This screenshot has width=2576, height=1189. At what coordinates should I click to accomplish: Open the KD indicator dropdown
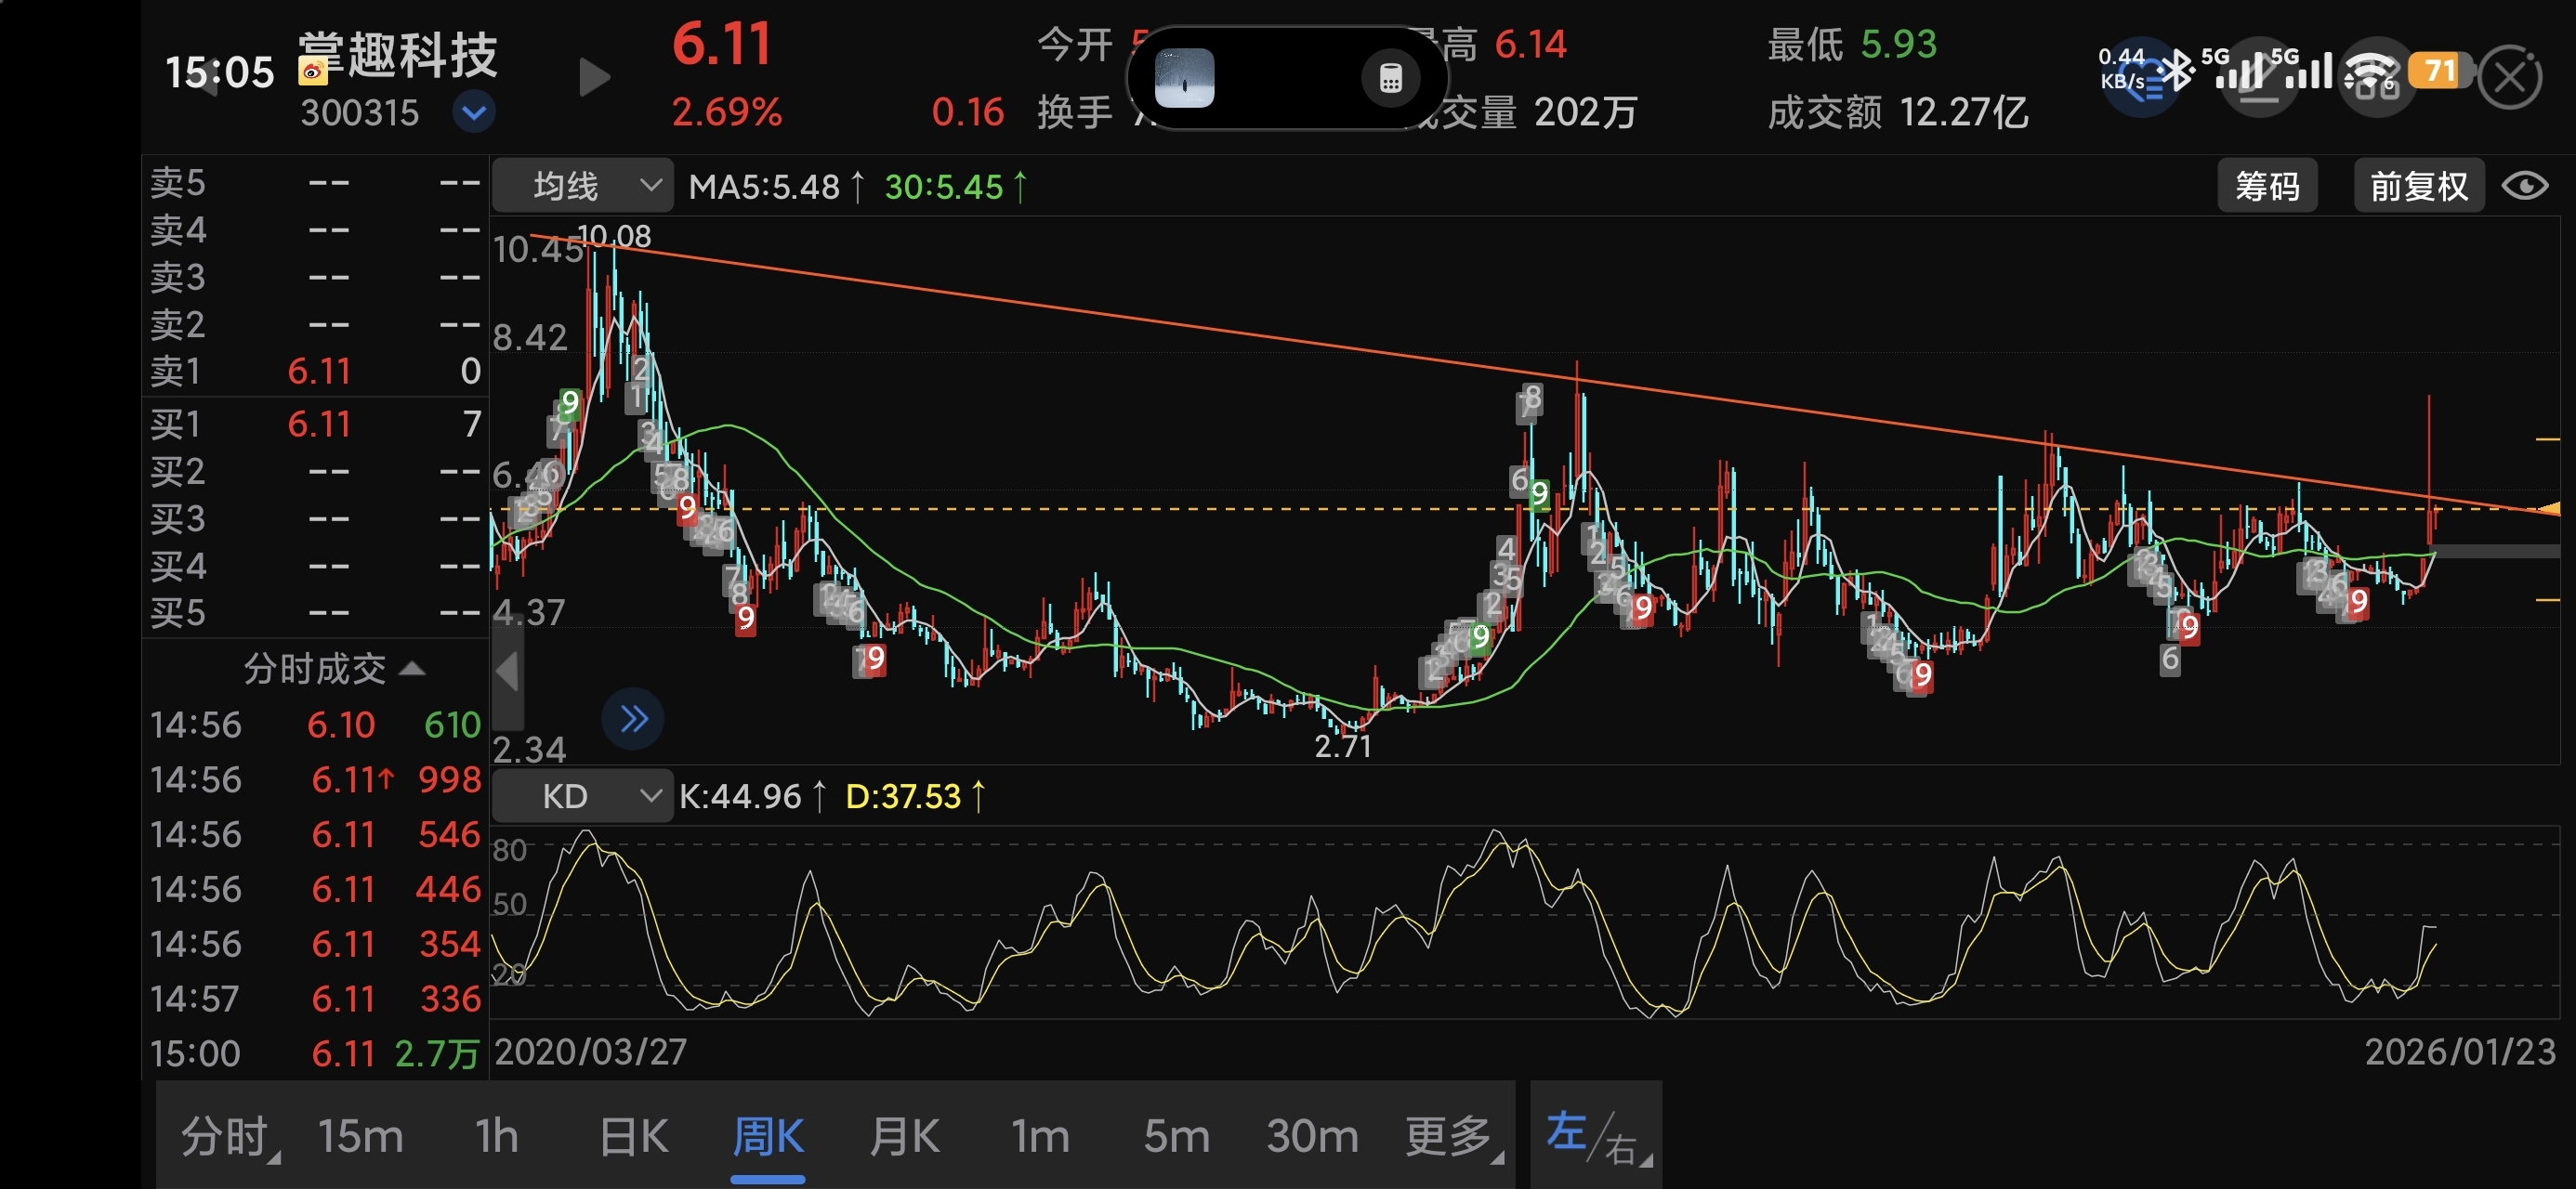tap(583, 796)
